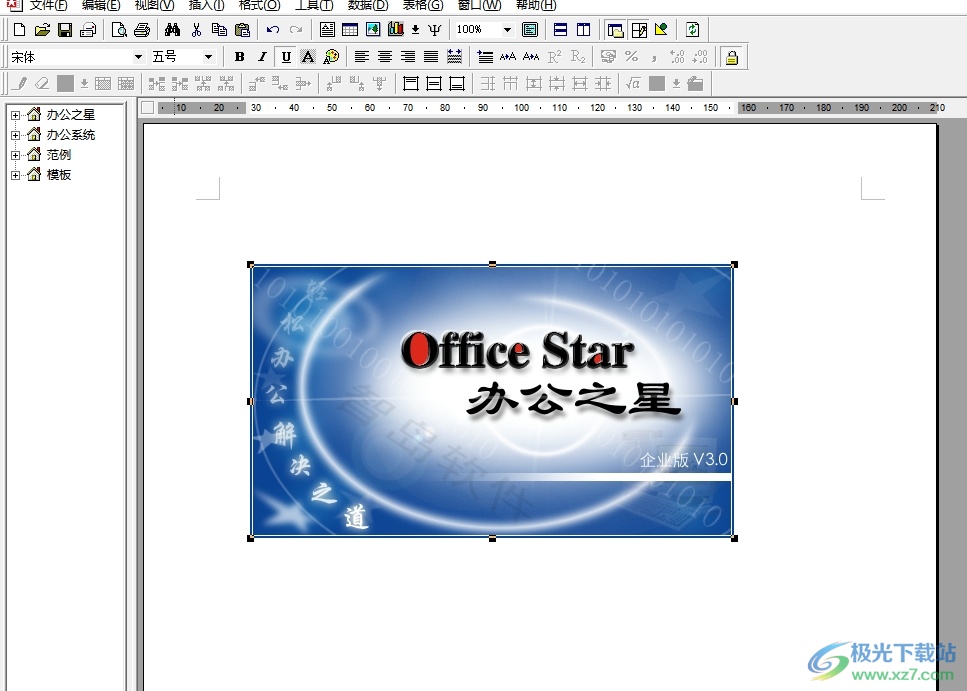Toggle Underline formatting
The height and width of the screenshot is (691, 967).
coord(286,57)
